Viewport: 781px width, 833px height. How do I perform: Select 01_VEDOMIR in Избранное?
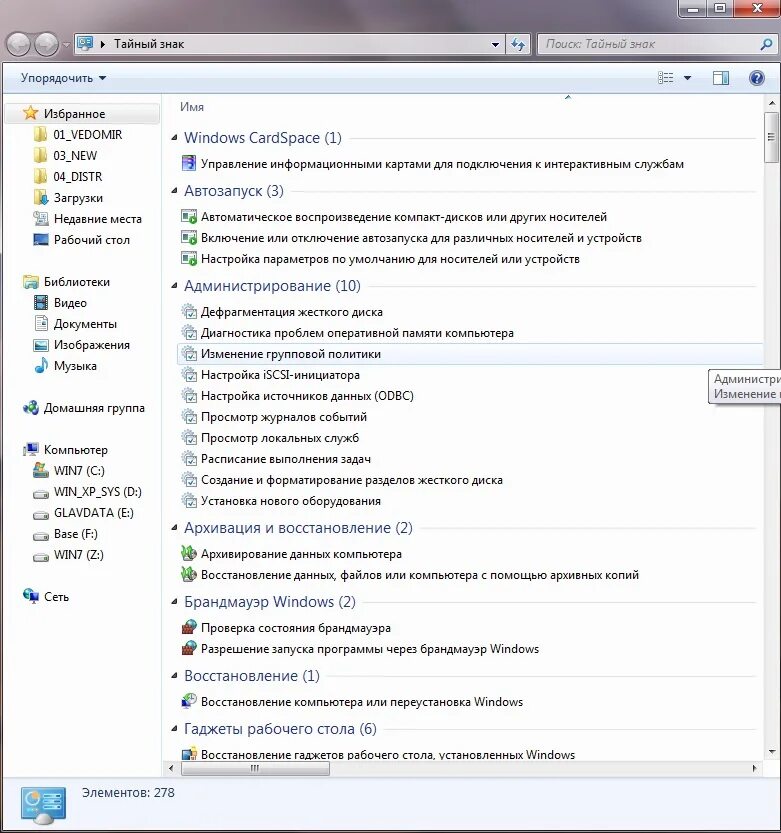coord(88,134)
